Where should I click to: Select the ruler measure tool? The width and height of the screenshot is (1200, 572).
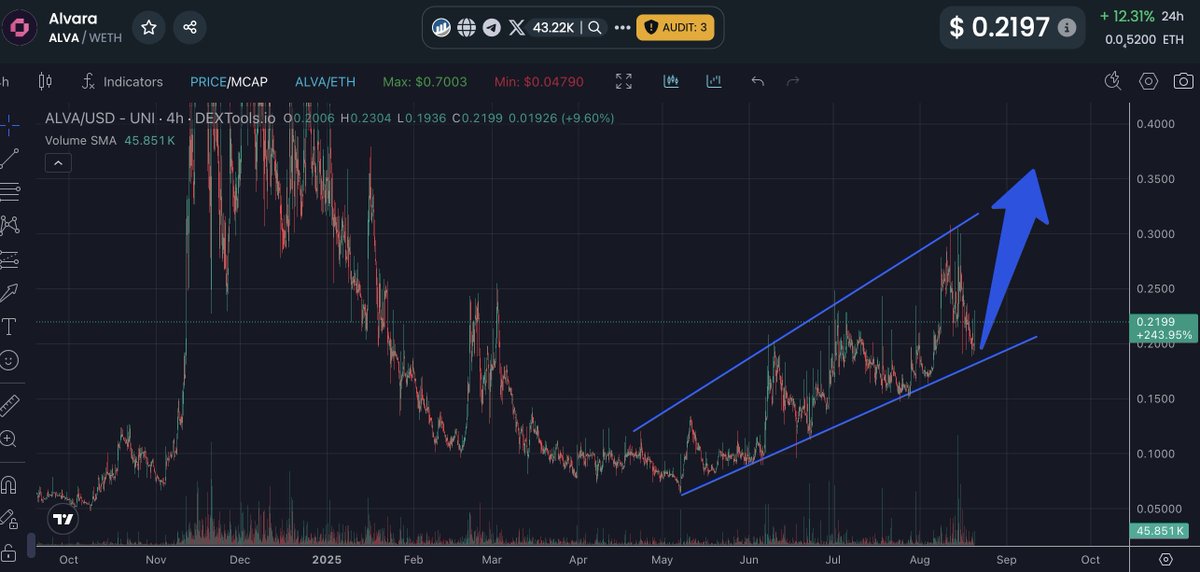pos(9,405)
